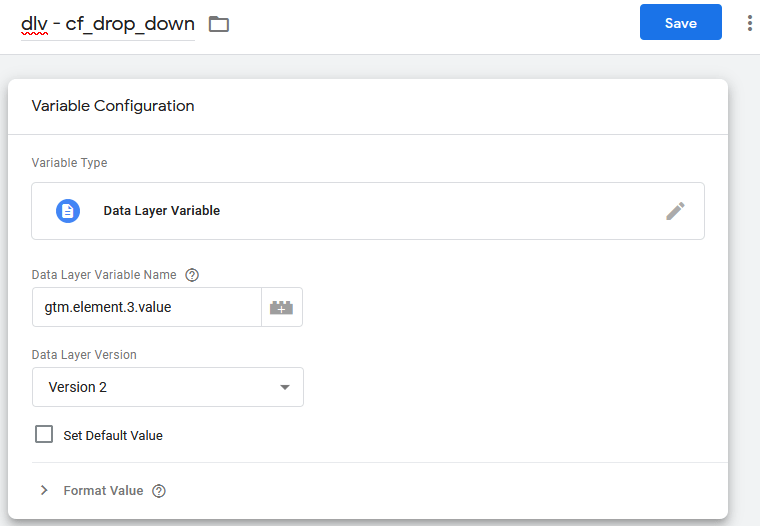Screen dimensions: 760x526
Task: Click the folder icon beside the variable name
Action: point(219,24)
